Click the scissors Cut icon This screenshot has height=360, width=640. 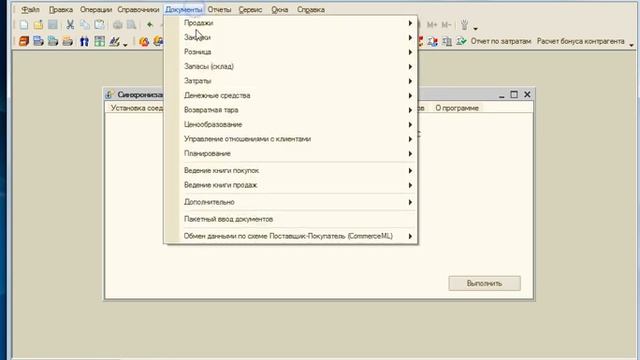click(70, 25)
